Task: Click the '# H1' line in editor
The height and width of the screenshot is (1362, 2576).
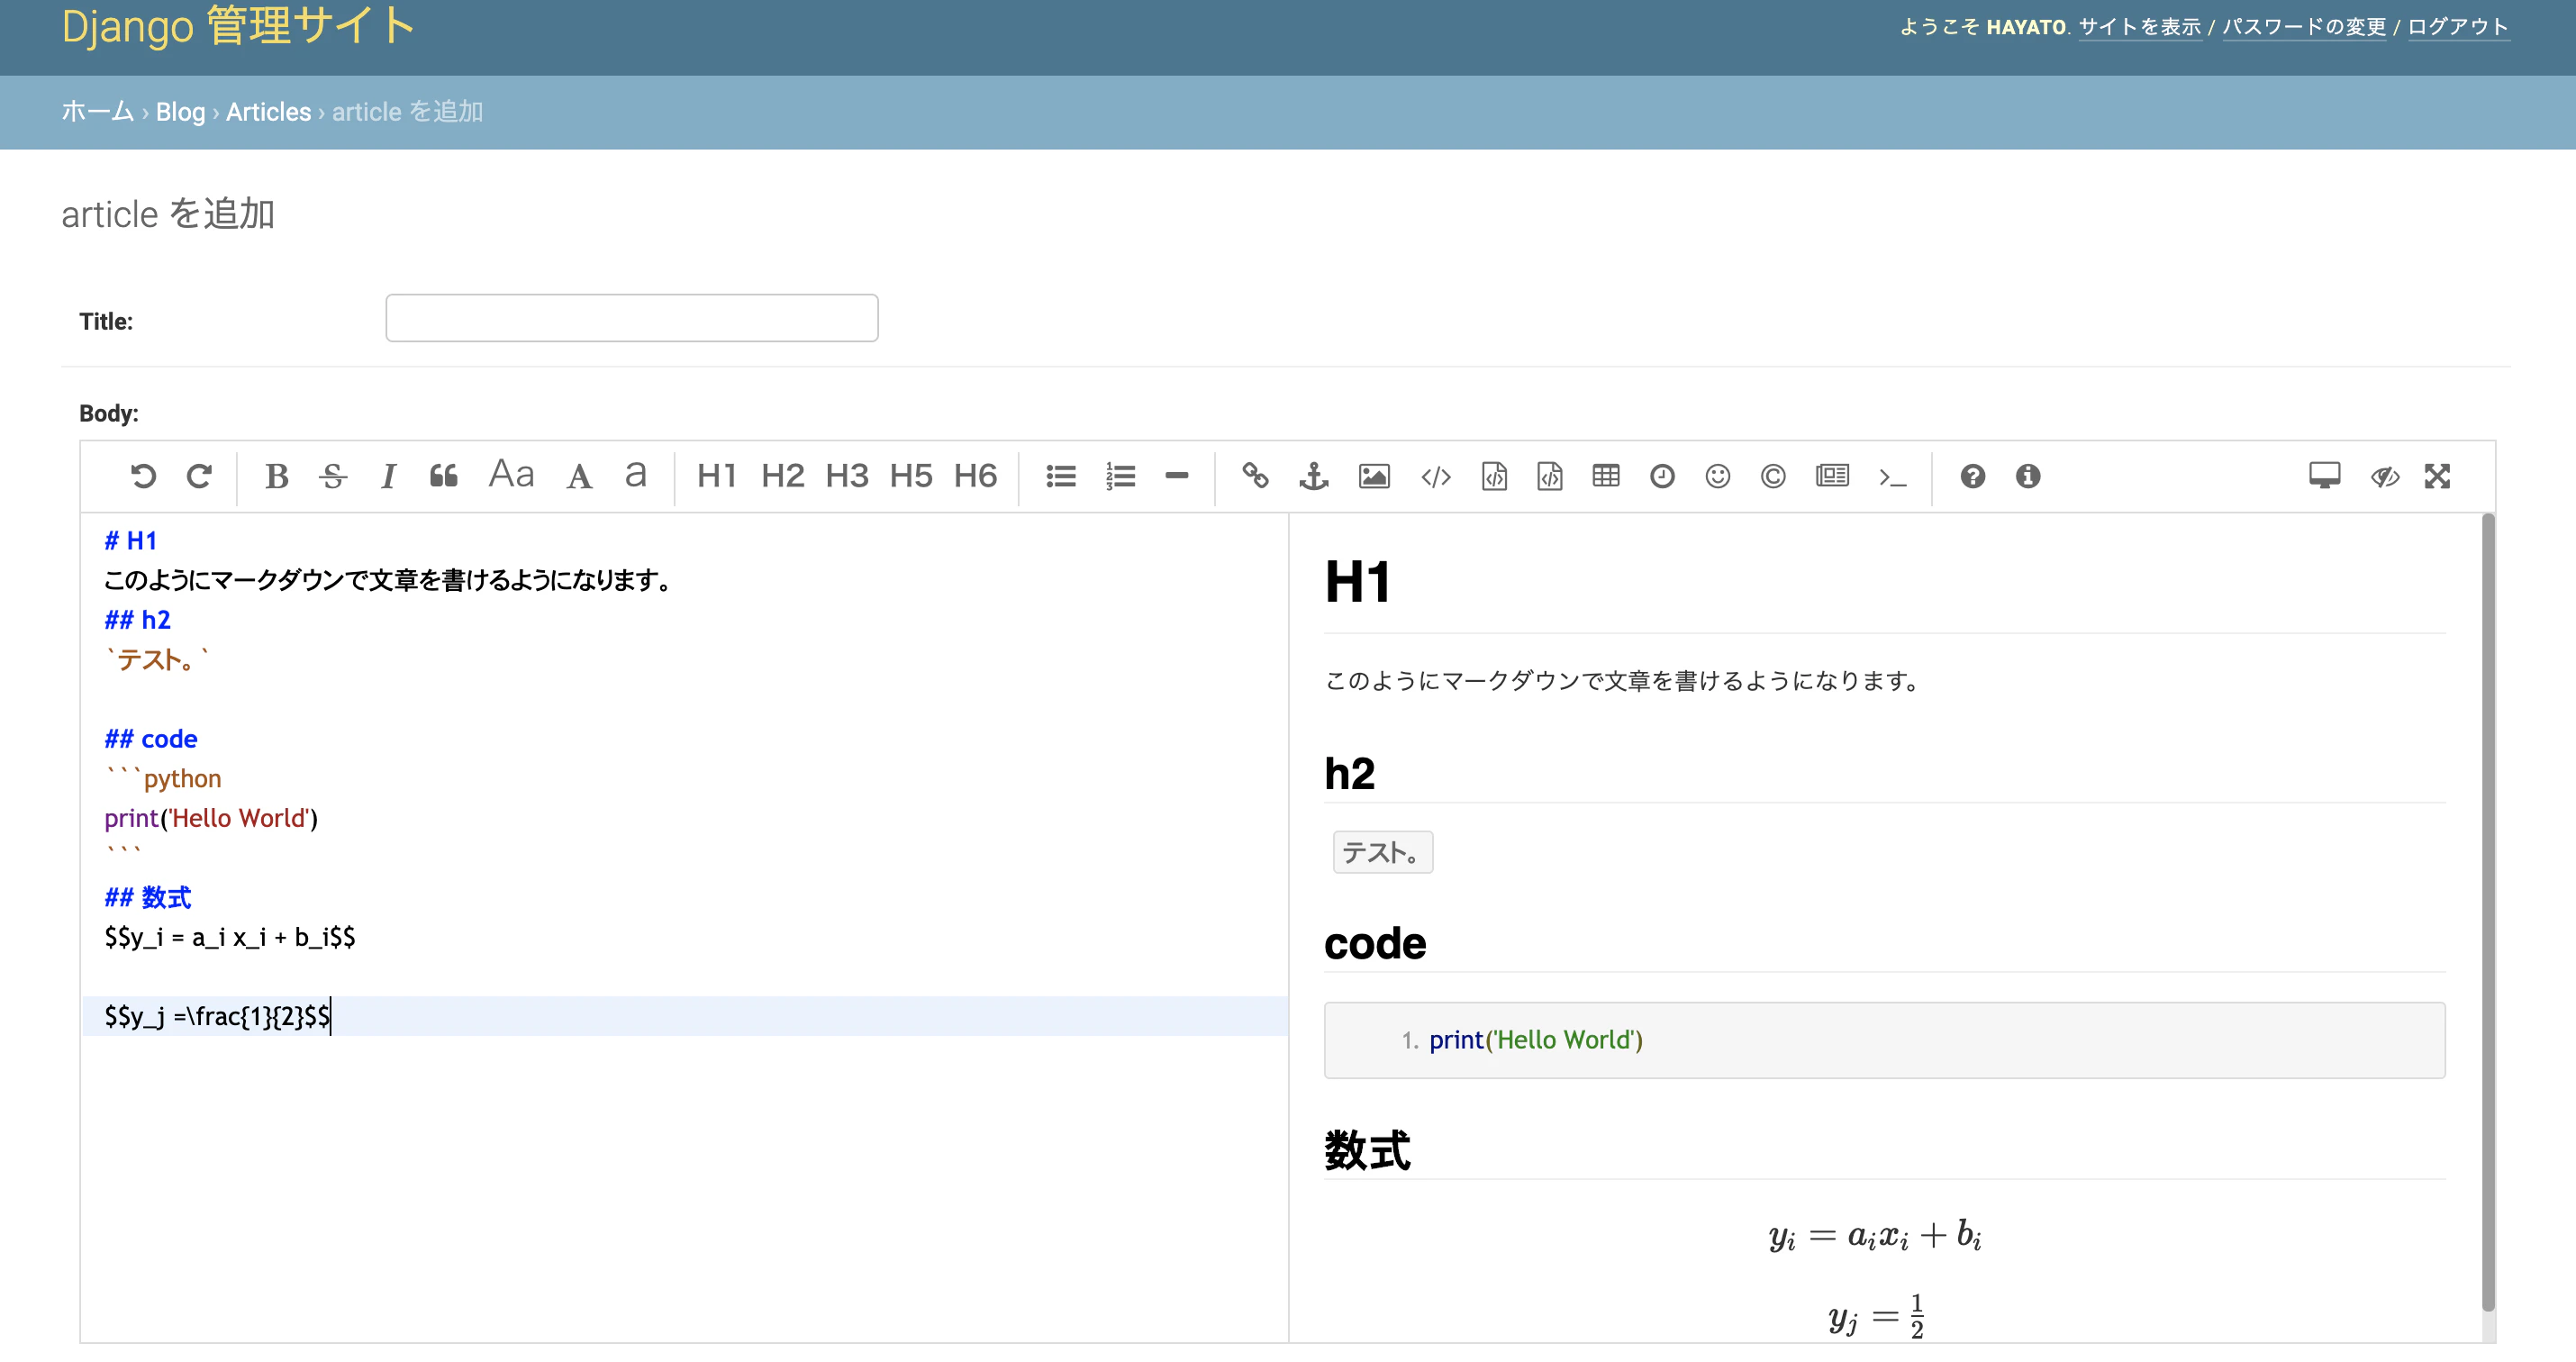Action: [x=130, y=541]
